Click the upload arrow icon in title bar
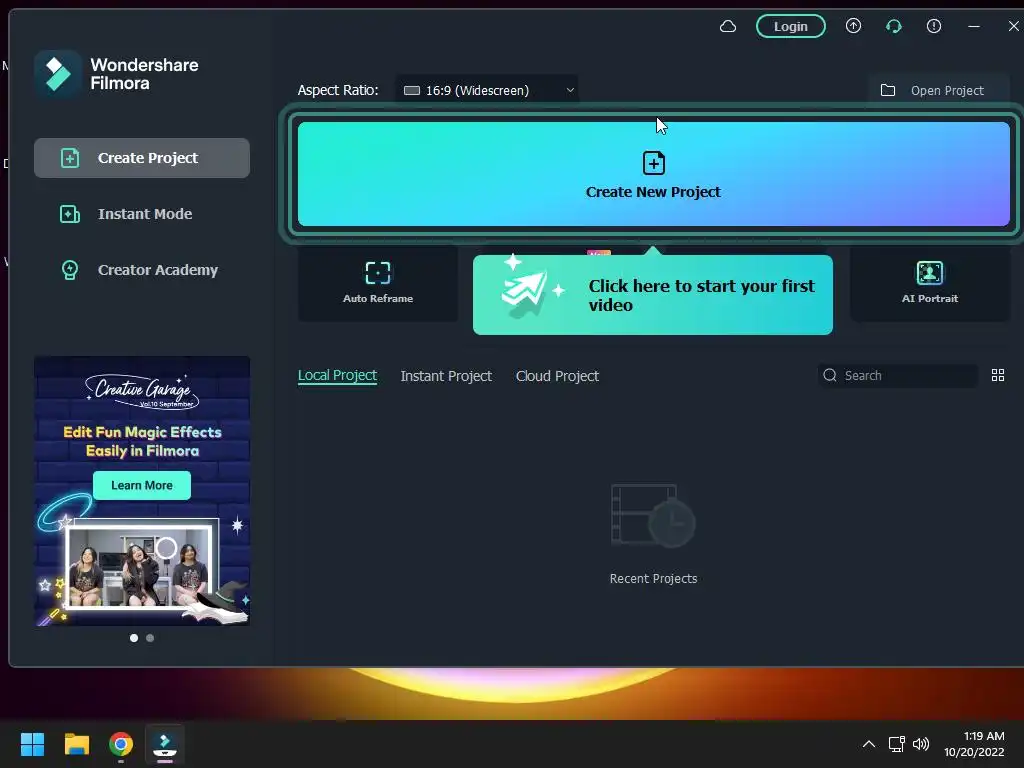Image resolution: width=1024 pixels, height=768 pixels. 853,26
